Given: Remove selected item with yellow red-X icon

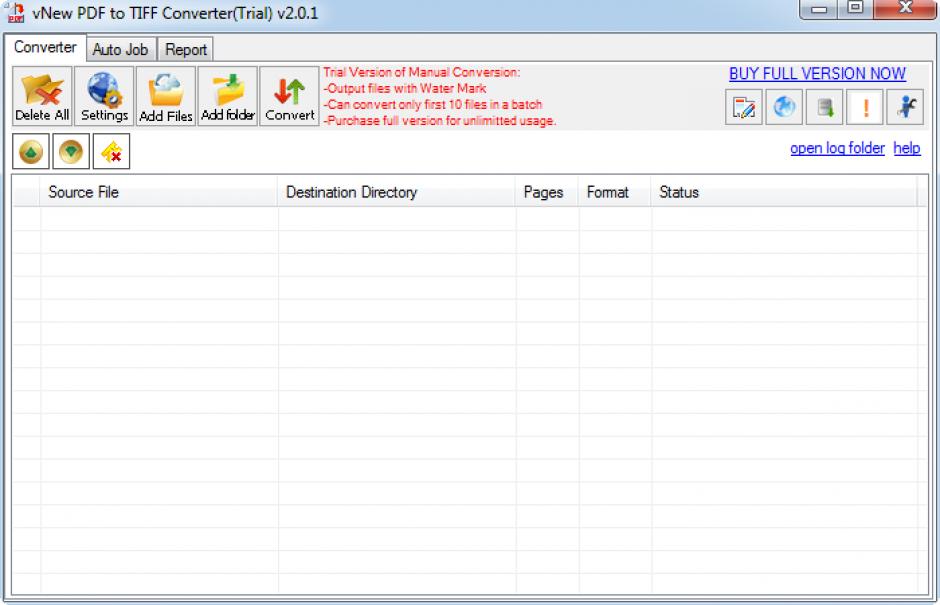Looking at the screenshot, I should click(112, 152).
